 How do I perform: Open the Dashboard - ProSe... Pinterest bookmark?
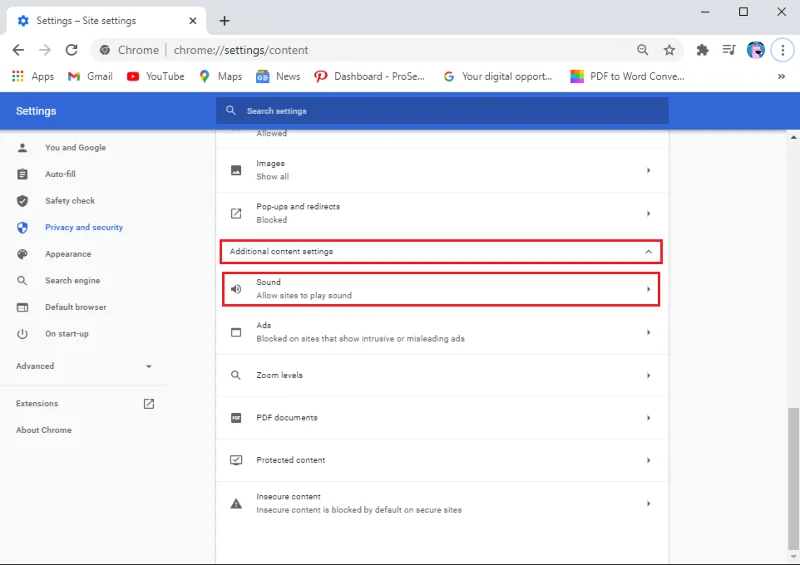pos(369,77)
